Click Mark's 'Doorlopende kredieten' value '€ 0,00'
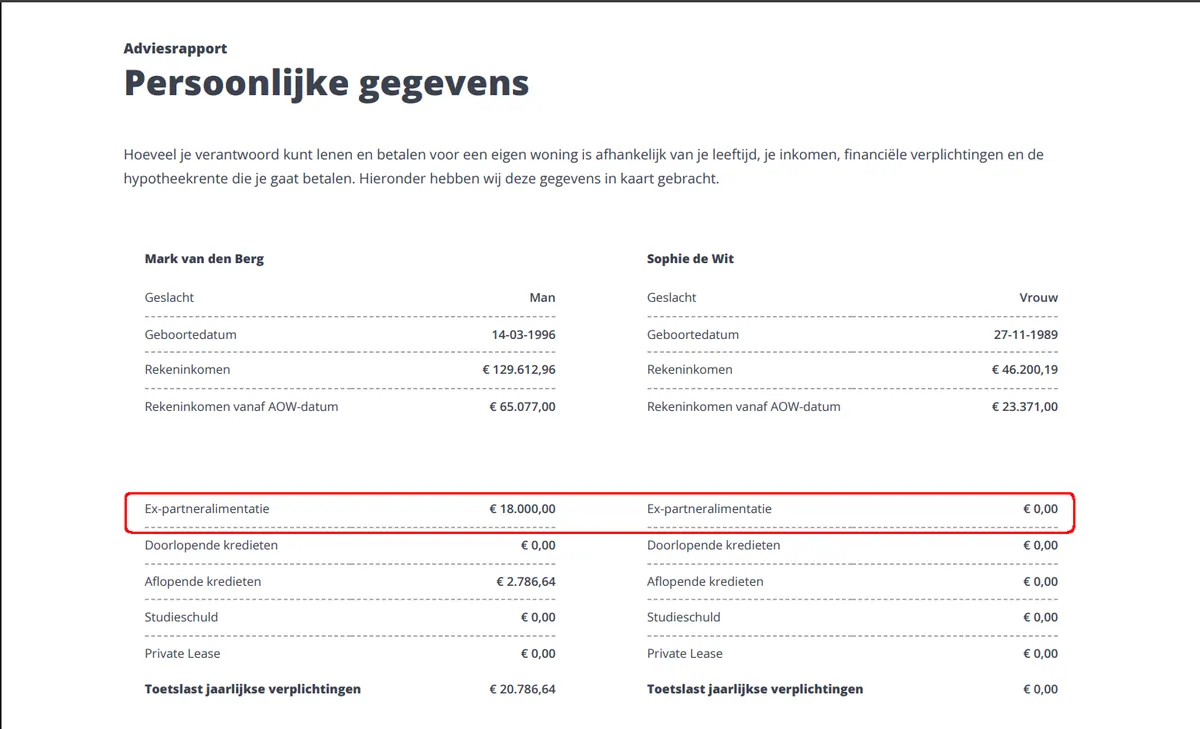Screen dimensions: 1200x729 coord(538,545)
